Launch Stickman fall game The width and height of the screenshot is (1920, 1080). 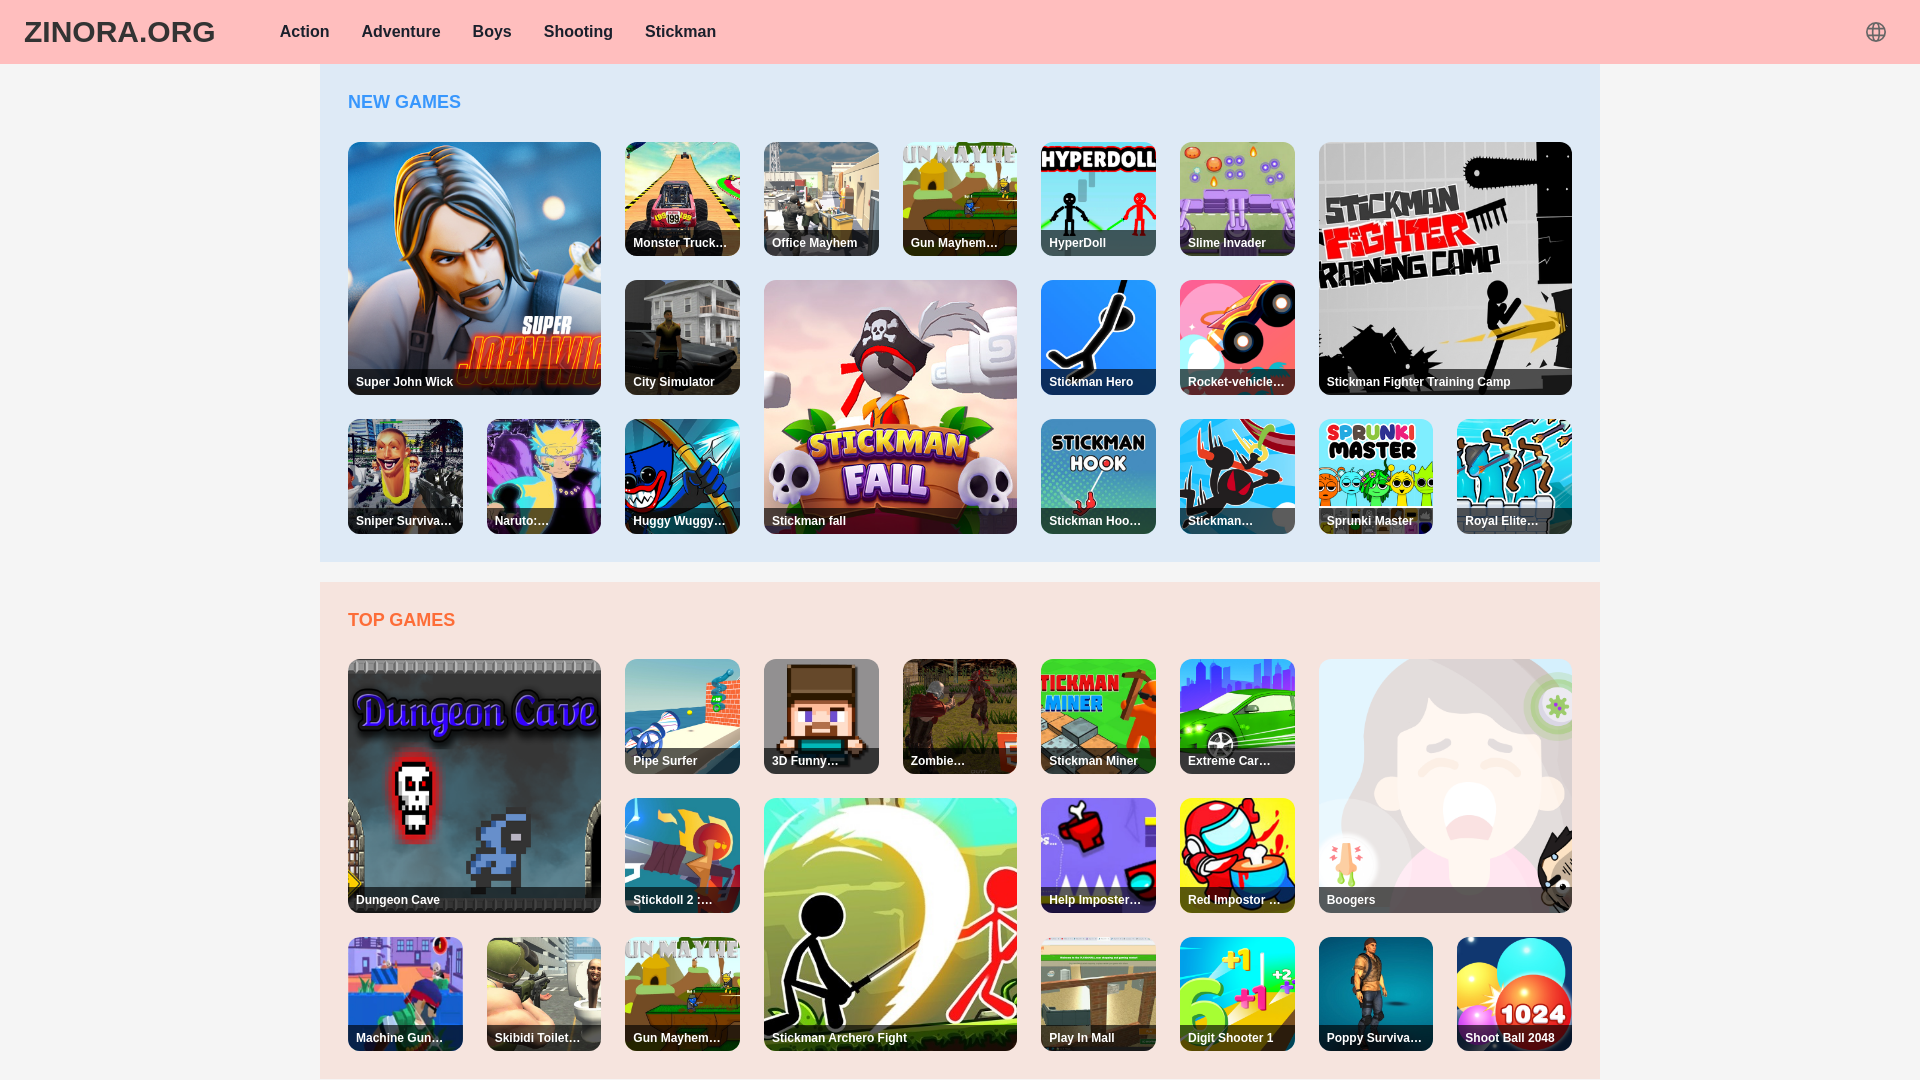coord(890,406)
